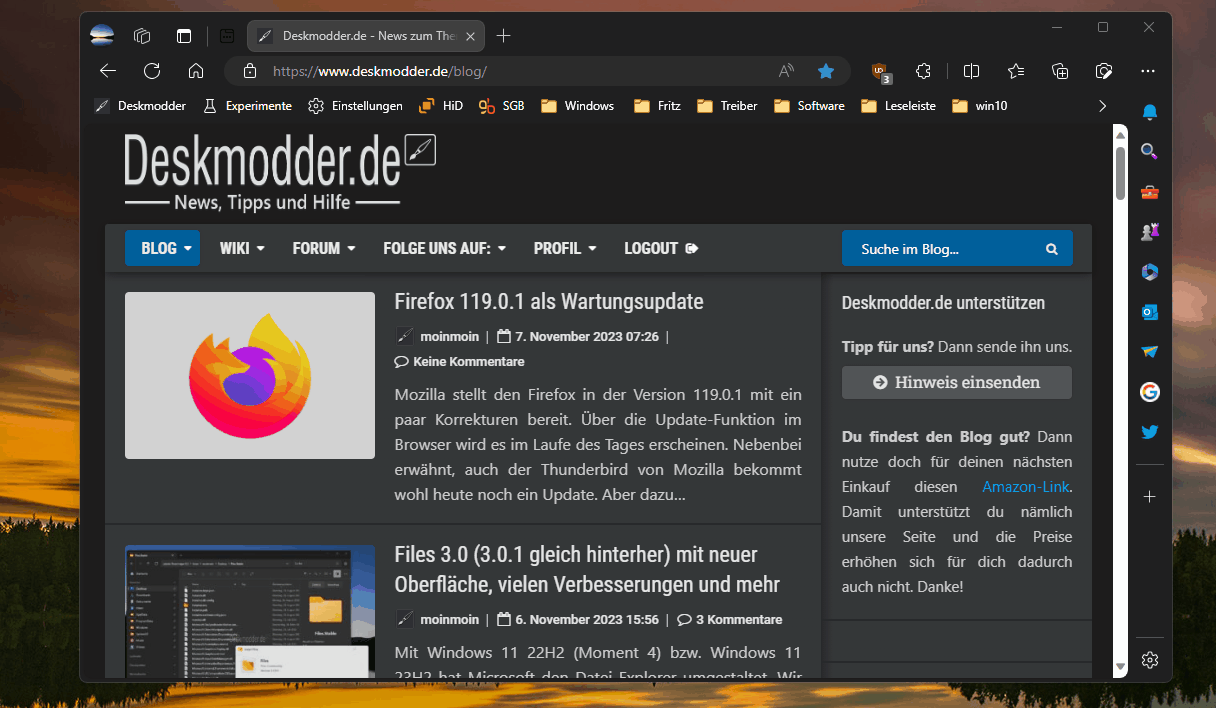The width and height of the screenshot is (1216, 708).
Task: Open the Workspaces icon in title bar
Action: click(142, 36)
